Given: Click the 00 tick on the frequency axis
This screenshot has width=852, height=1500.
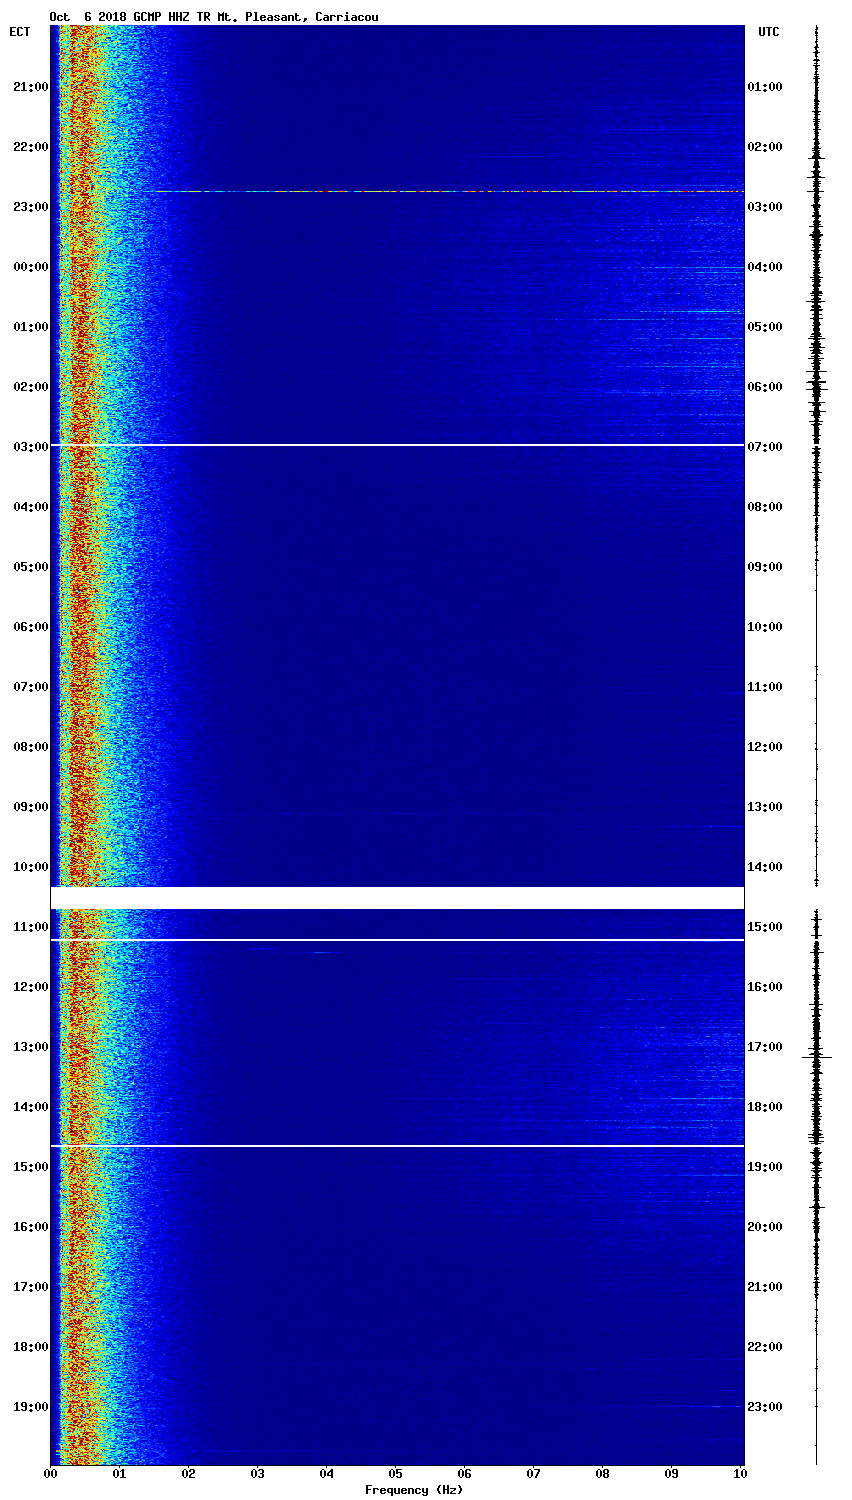Looking at the screenshot, I should pos(51,1474).
